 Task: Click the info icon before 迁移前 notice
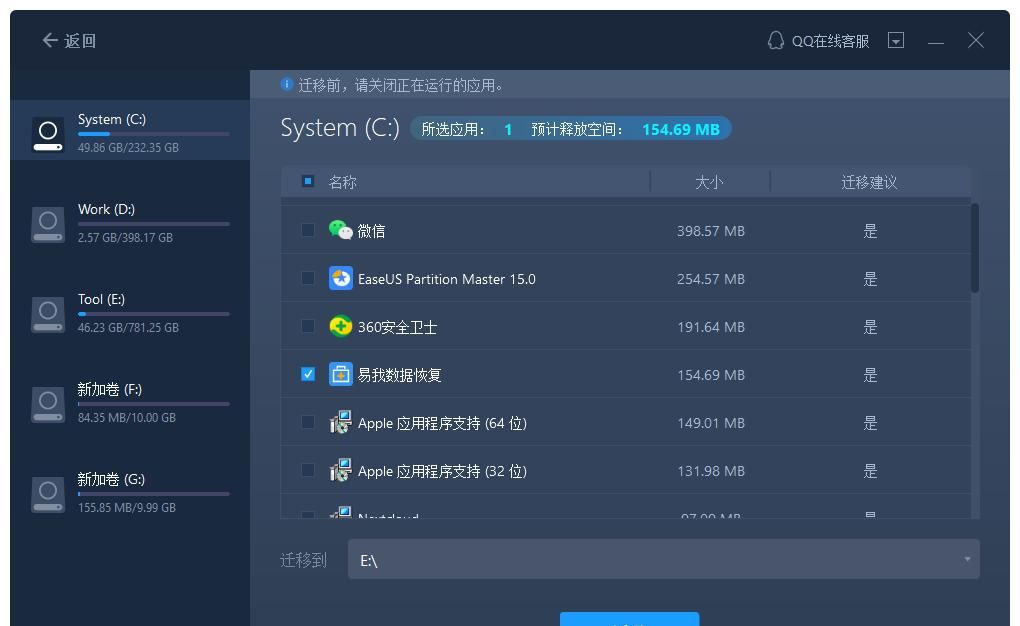[286, 84]
